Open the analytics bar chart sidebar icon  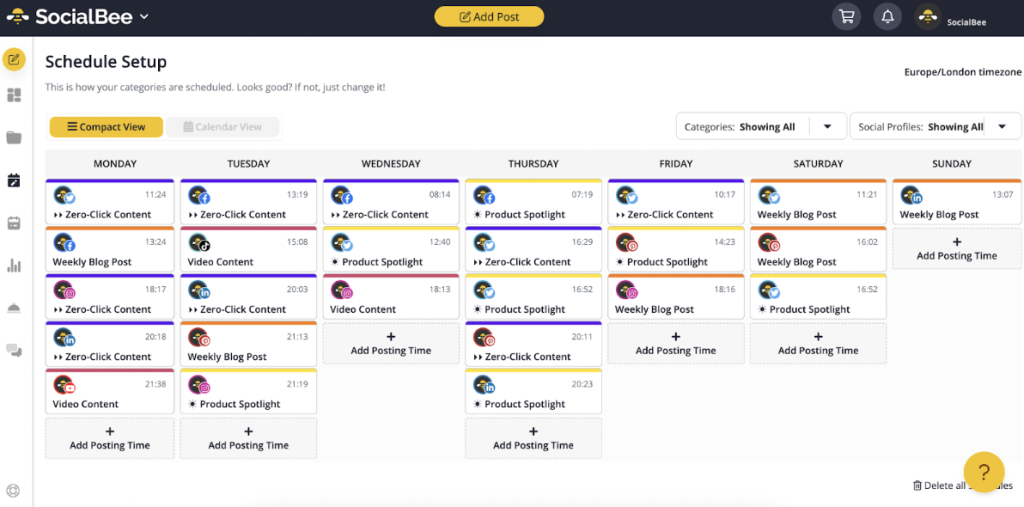[x=14, y=265]
